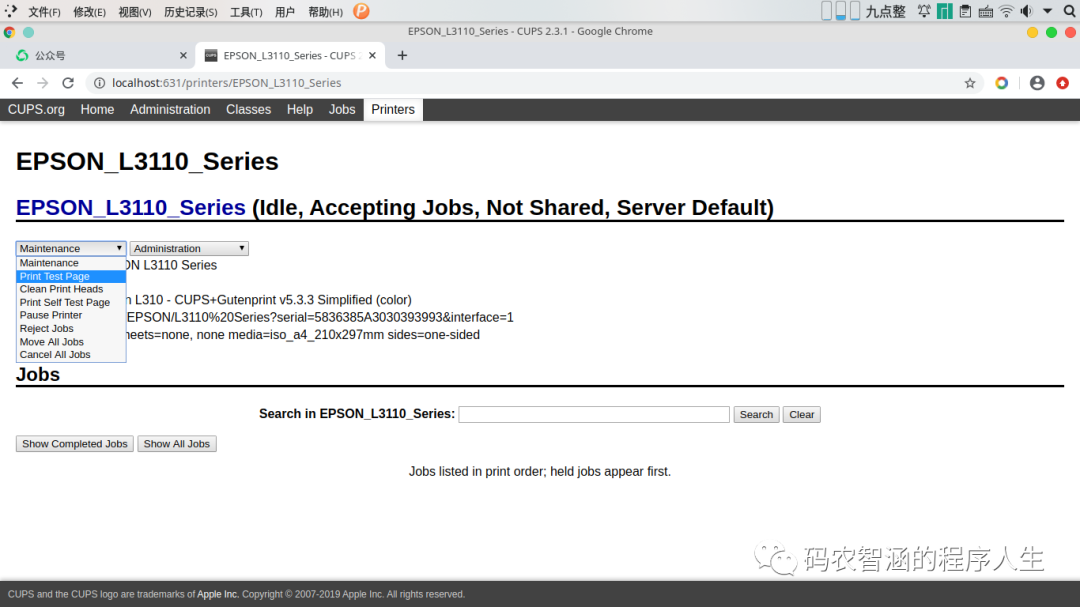The width and height of the screenshot is (1080, 607).
Task: Click the Maintenance dropdown box
Action: (x=71, y=248)
